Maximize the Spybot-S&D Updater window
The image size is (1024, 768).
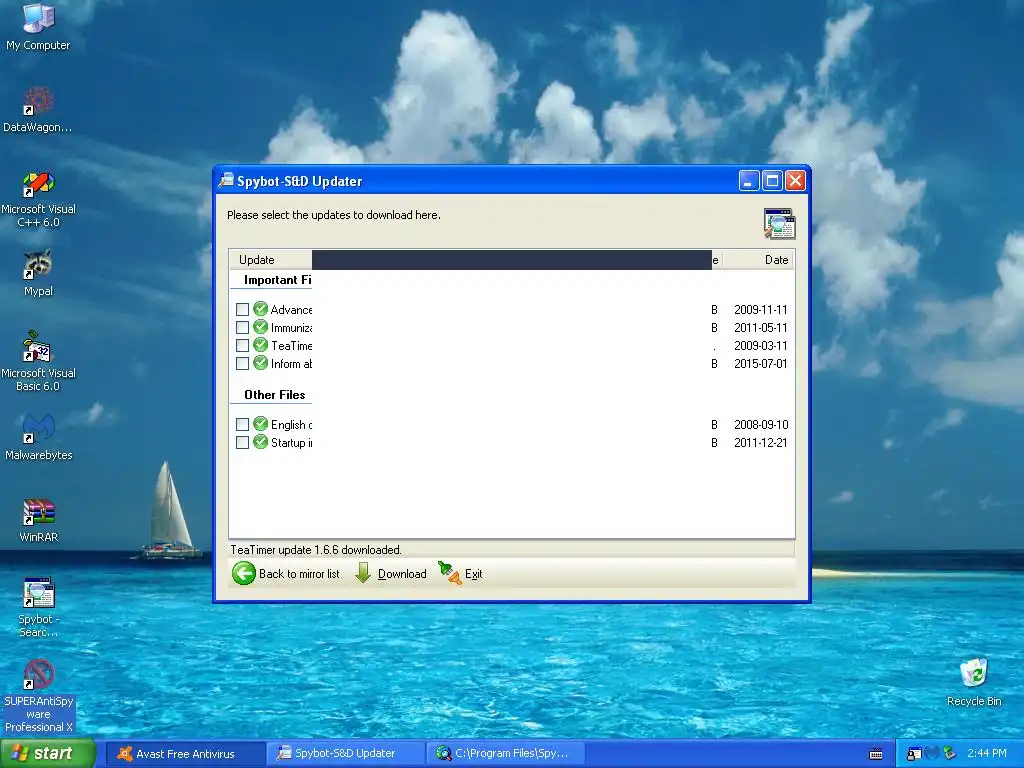[x=772, y=181]
